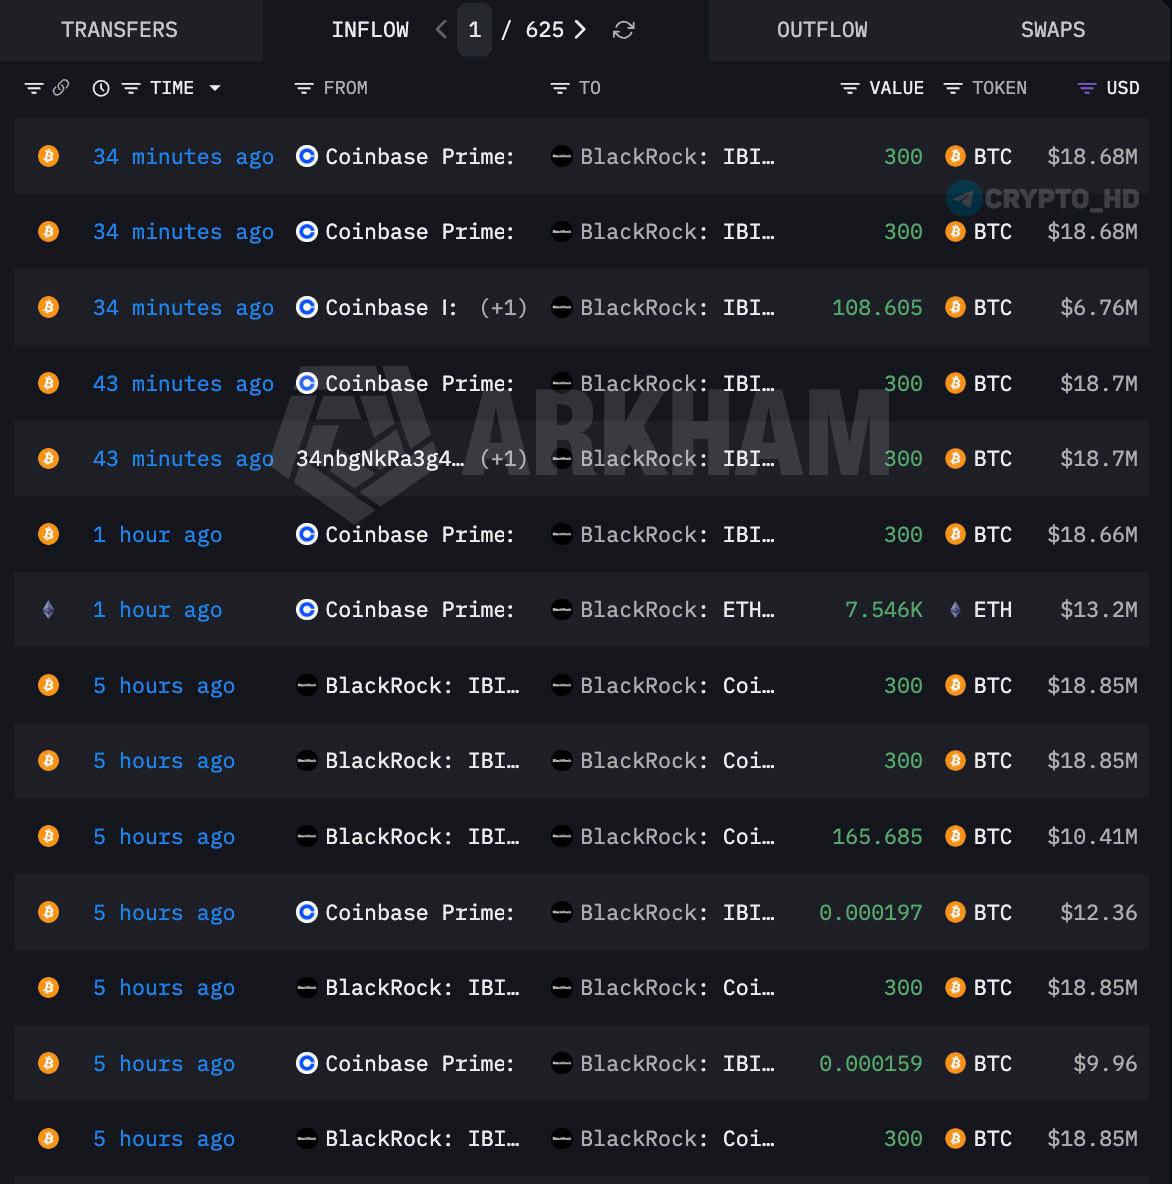Expand the TIME sort dropdown arrow
The width and height of the screenshot is (1172, 1184).
click(215, 88)
